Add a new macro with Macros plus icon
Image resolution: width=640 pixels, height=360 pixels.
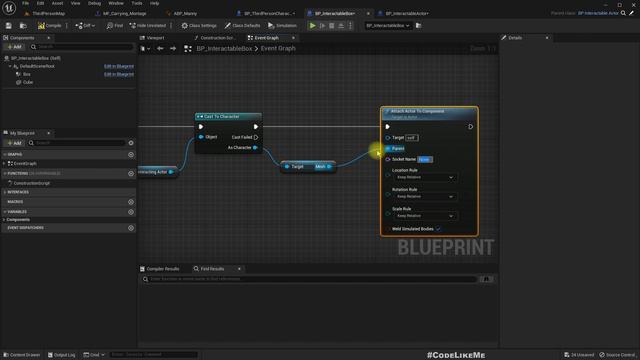click(131, 202)
